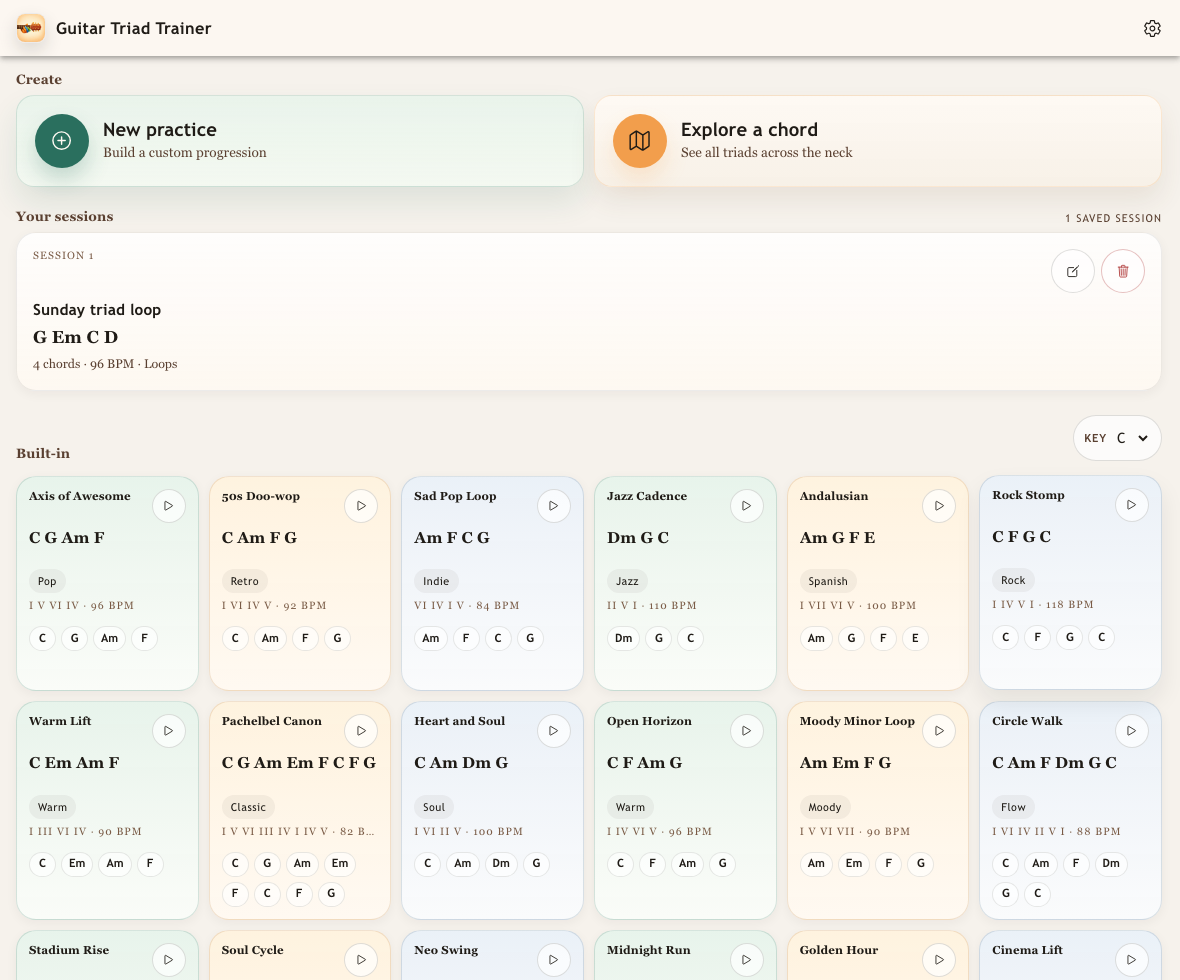Click the Jazz tag on Jazz Cadence
This screenshot has width=1180, height=980.
(628, 581)
